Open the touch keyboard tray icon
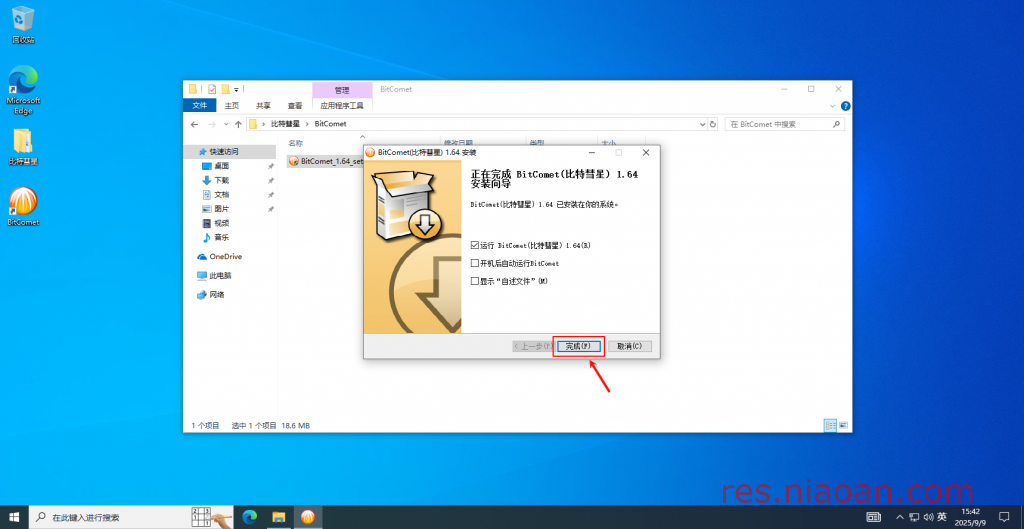 tap(874, 517)
